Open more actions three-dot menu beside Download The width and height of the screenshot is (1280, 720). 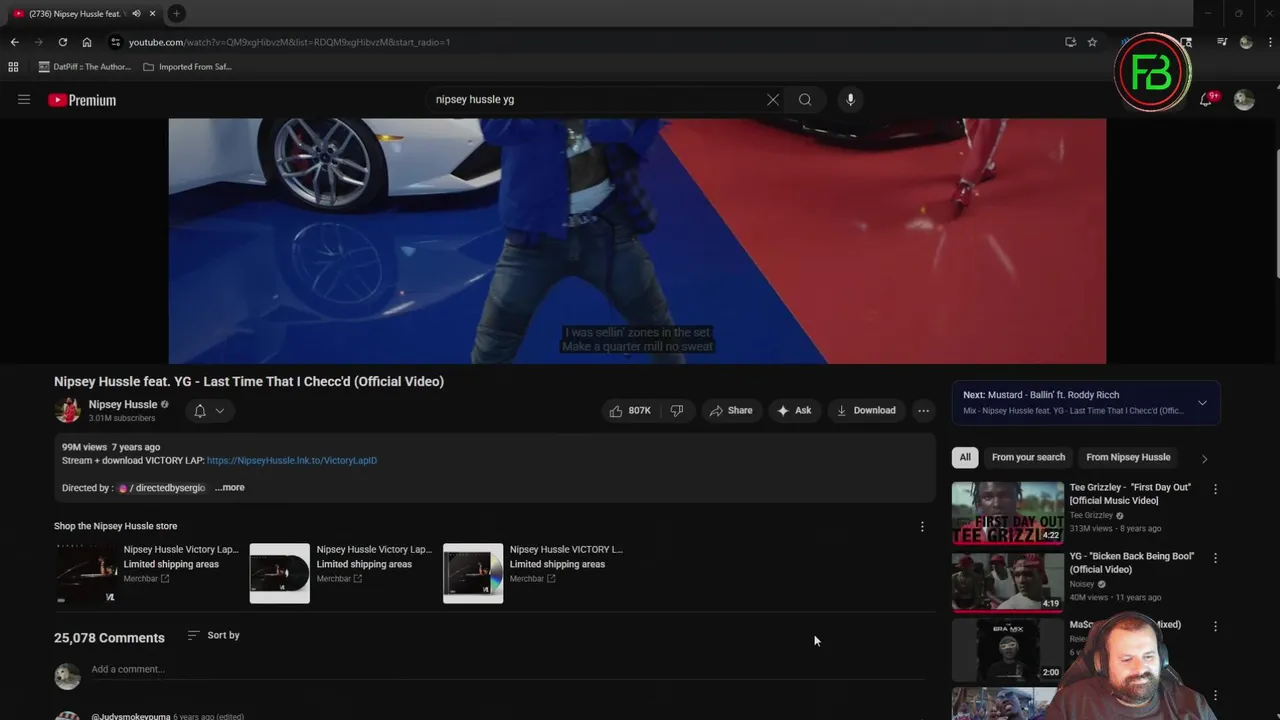923,410
